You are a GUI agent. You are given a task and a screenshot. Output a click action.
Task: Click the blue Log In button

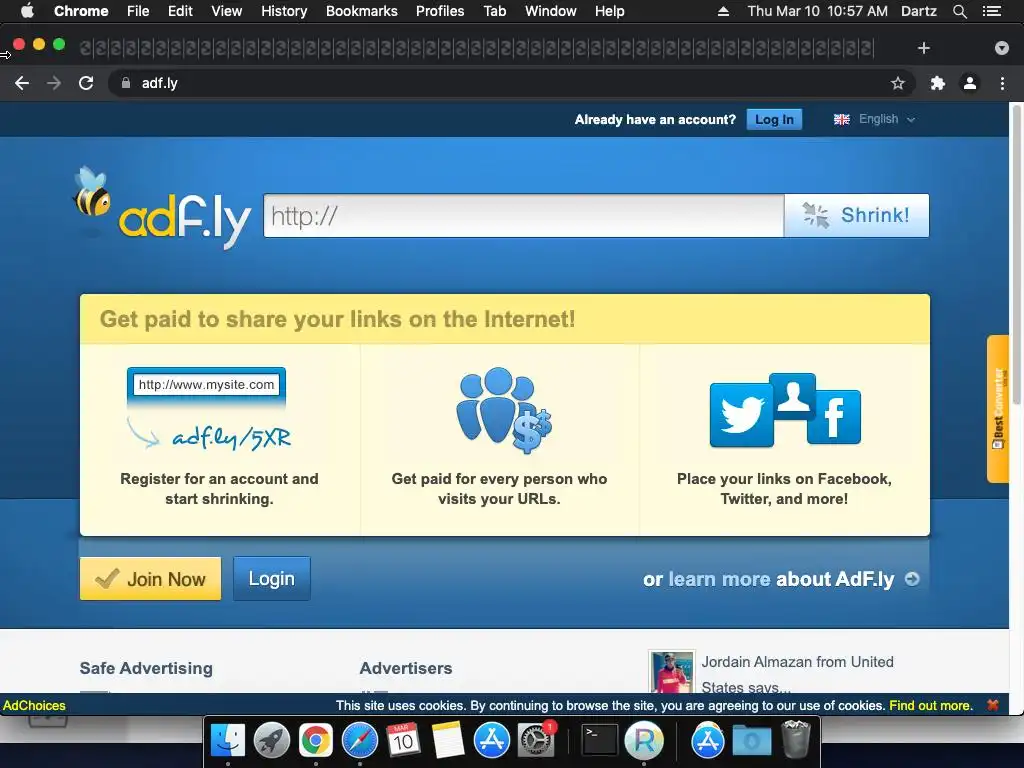coord(774,120)
